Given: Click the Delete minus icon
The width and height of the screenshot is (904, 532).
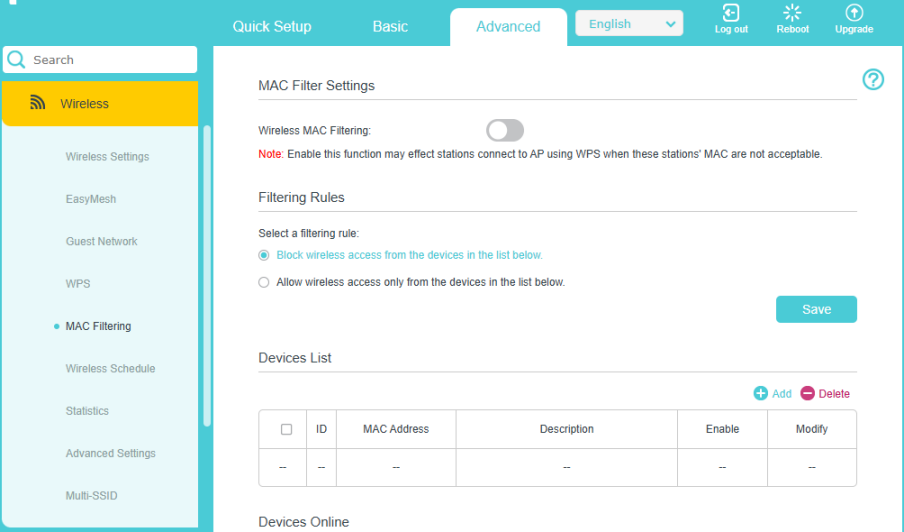Looking at the screenshot, I should click(807, 393).
